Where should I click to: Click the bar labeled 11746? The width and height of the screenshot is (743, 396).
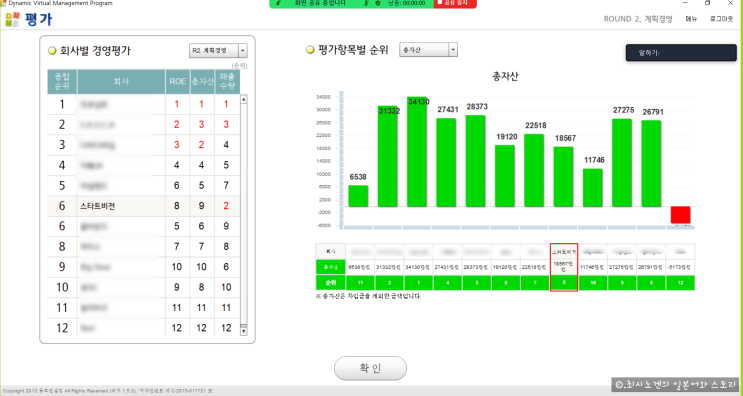(x=593, y=188)
